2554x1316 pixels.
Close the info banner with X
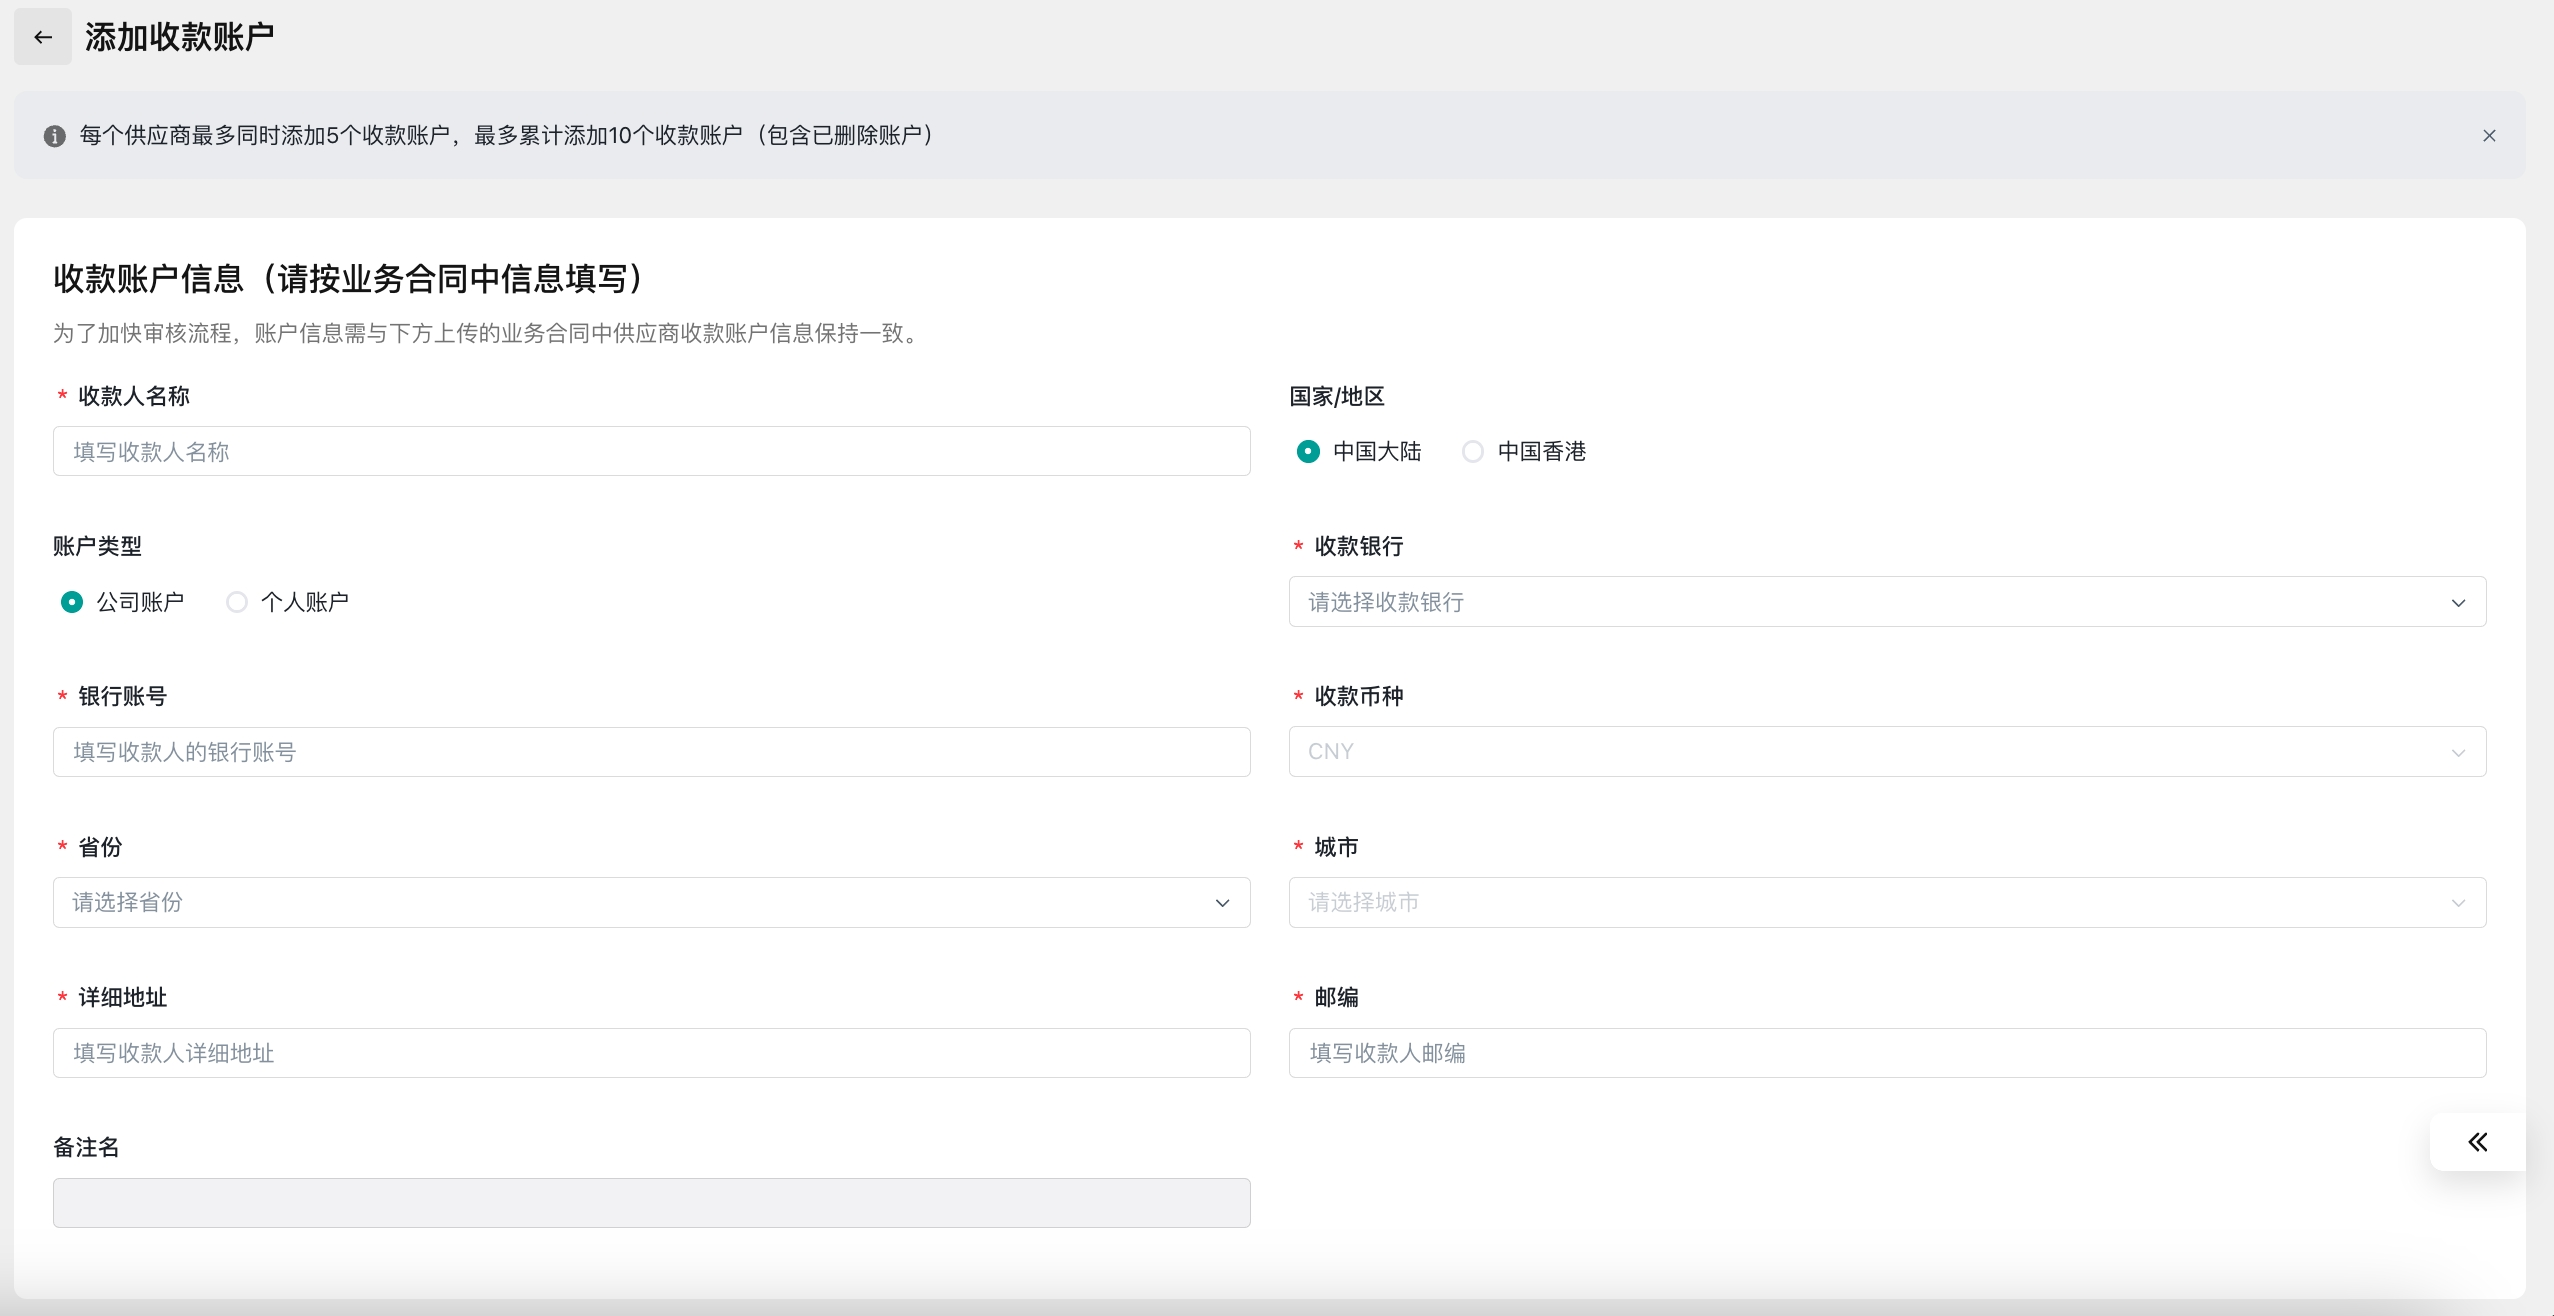click(x=2489, y=136)
